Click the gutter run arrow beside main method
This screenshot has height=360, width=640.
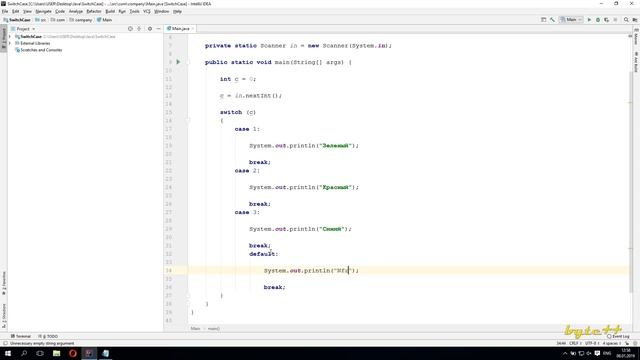click(178, 62)
